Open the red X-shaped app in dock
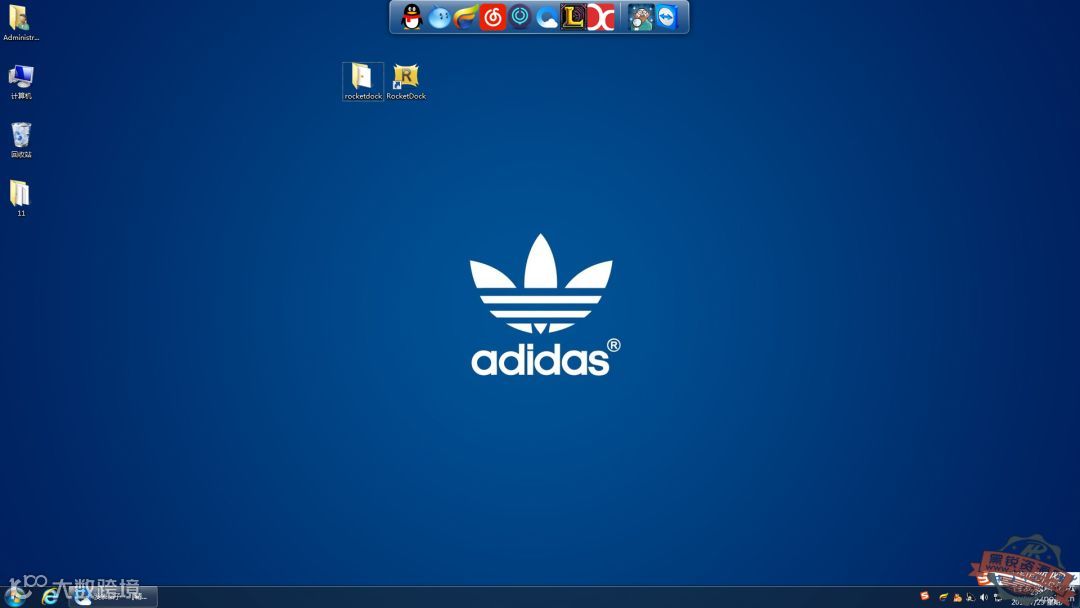 601,17
